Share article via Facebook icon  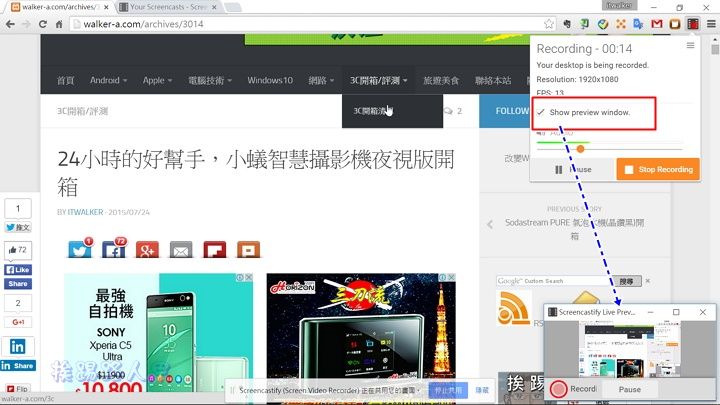pyautogui.click(x=113, y=249)
